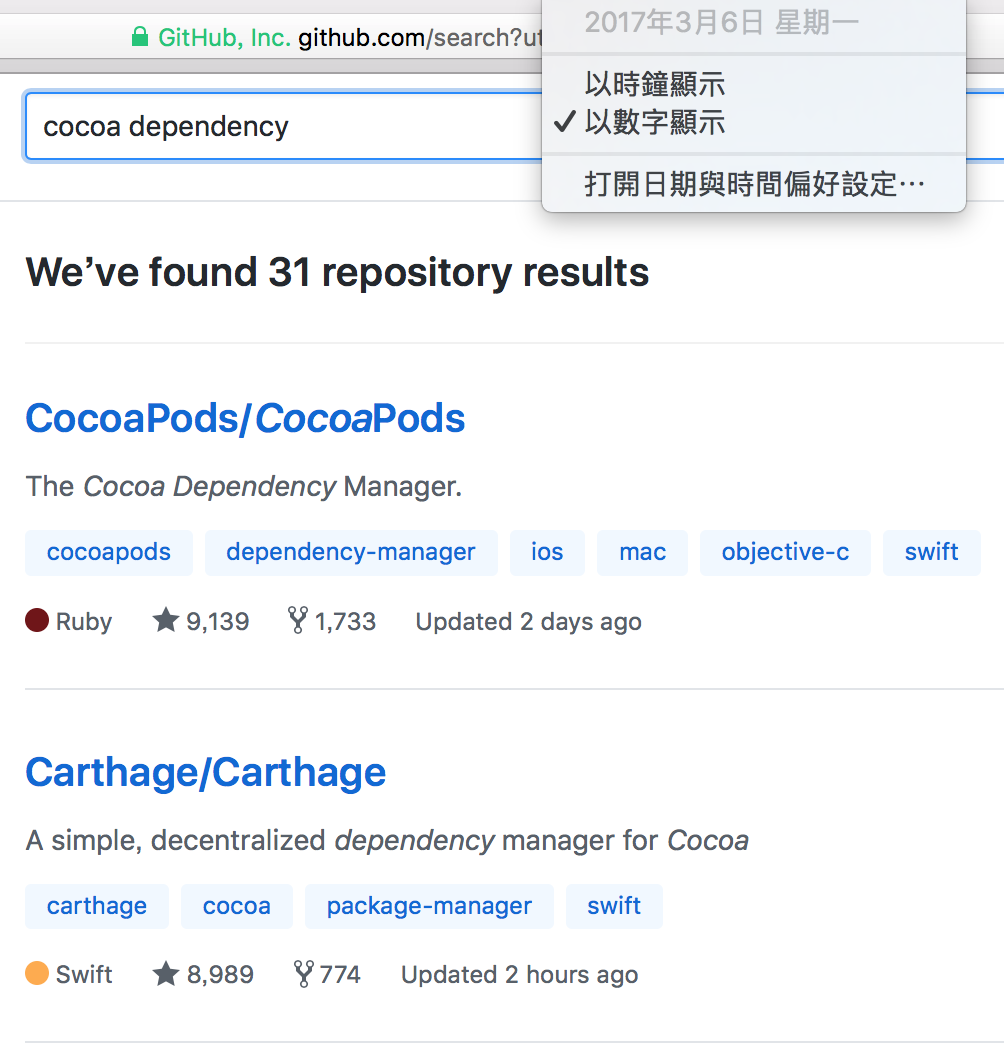The width and height of the screenshot is (1004, 1044).
Task: Click the star icon beside 9,139
Action: [166, 620]
